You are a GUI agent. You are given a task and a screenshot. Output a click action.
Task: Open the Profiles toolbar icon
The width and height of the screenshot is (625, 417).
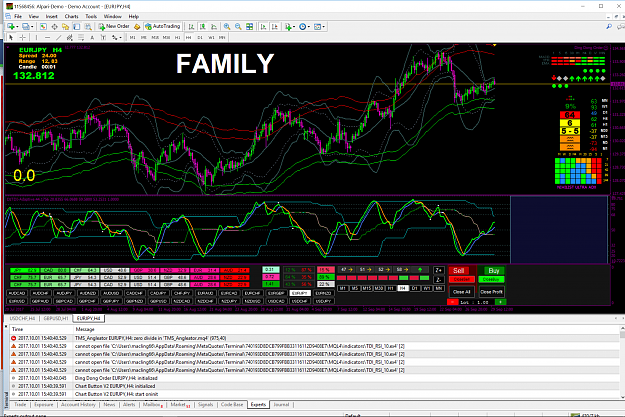point(26,26)
